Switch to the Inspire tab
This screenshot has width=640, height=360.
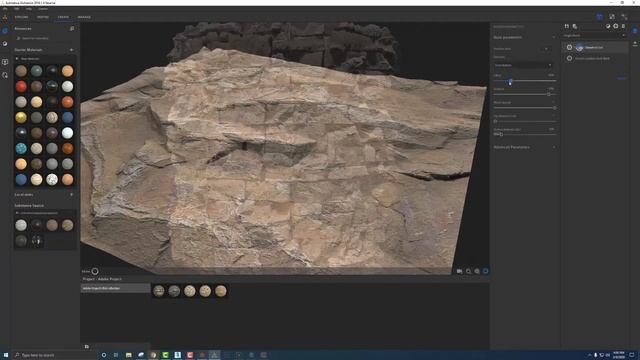(42, 17)
